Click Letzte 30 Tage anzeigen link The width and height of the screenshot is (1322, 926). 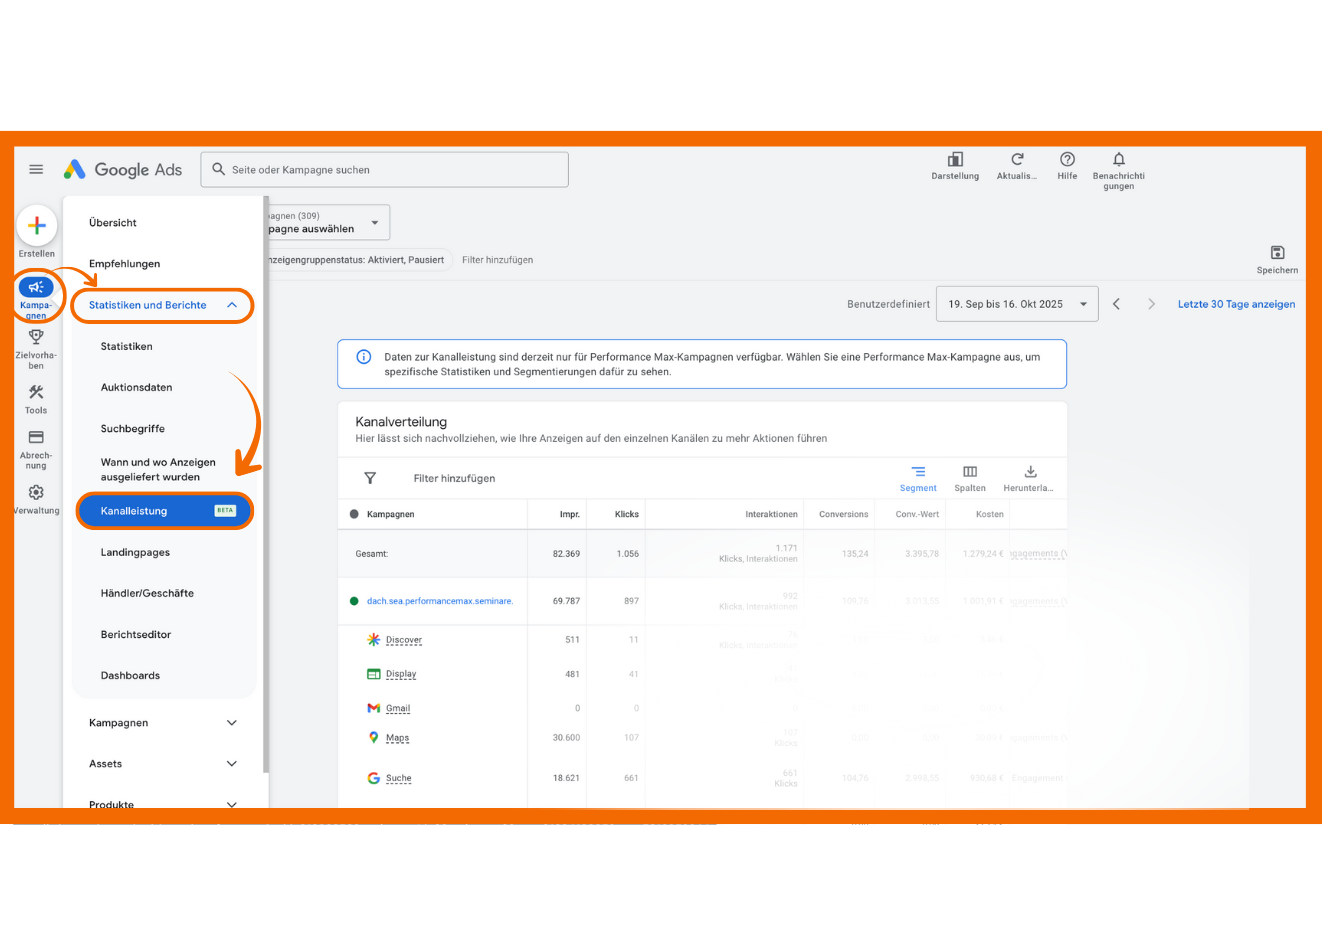coord(1236,304)
